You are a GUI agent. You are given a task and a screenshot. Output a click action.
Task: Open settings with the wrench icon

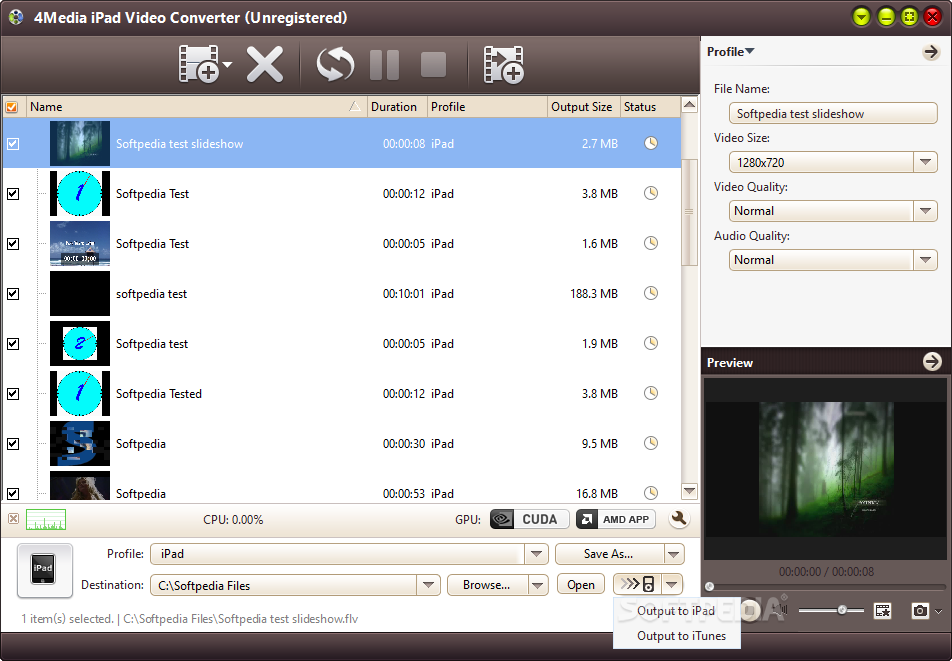click(x=679, y=519)
